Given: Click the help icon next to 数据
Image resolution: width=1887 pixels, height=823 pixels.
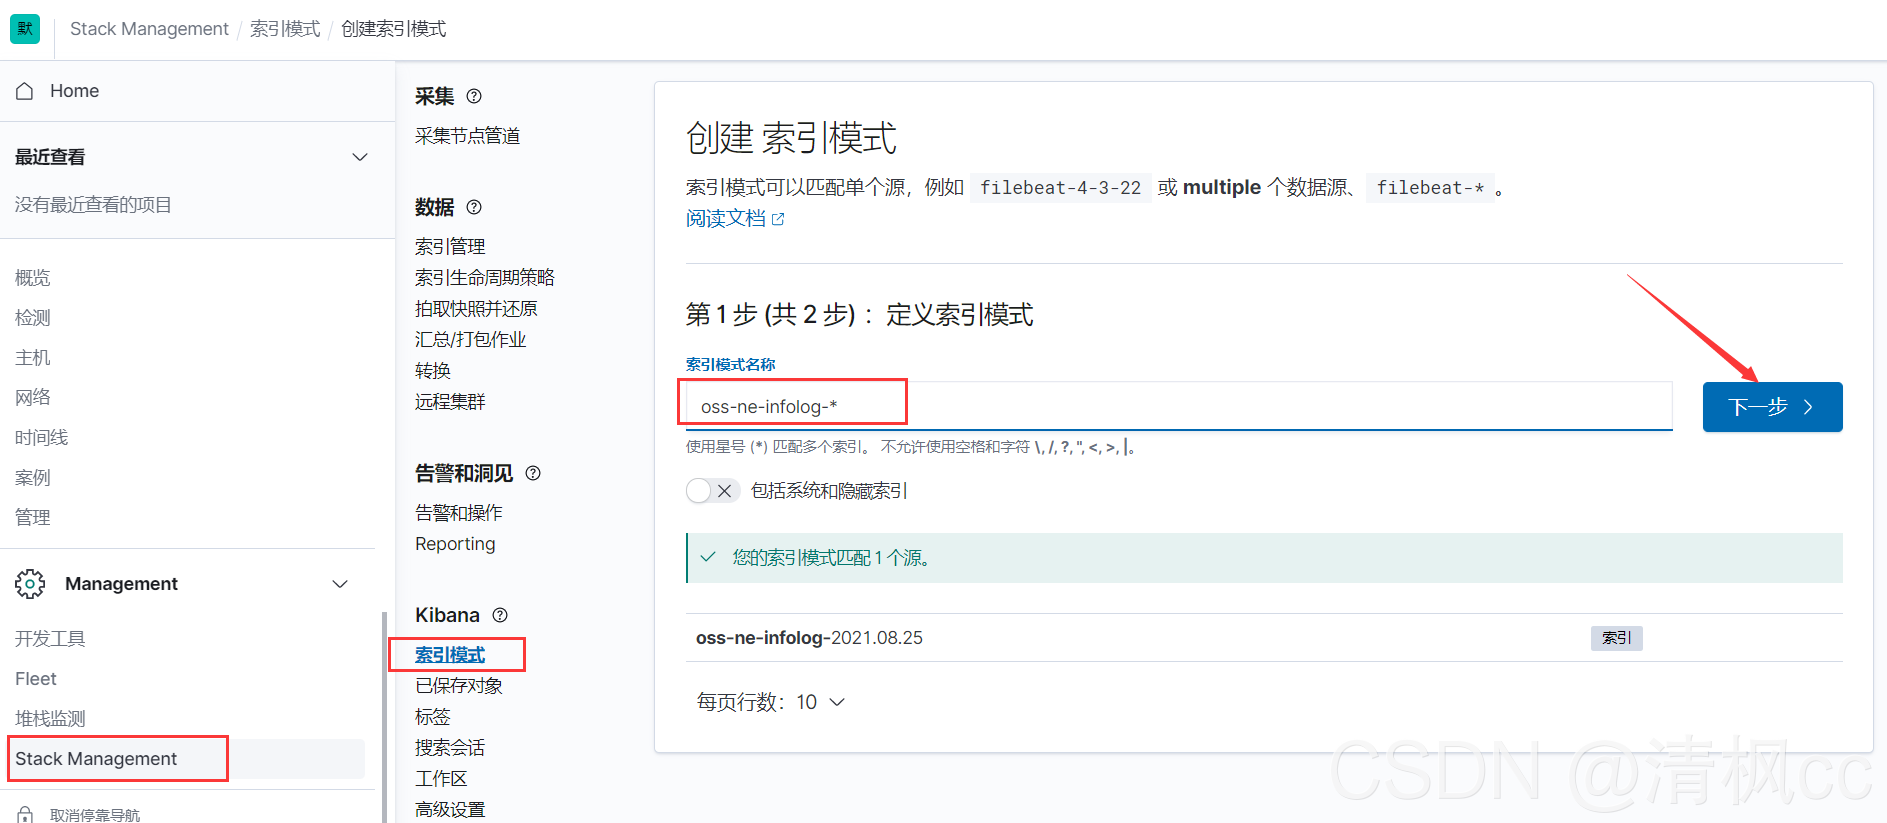Looking at the screenshot, I should pyautogui.click(x=474, y=207).
